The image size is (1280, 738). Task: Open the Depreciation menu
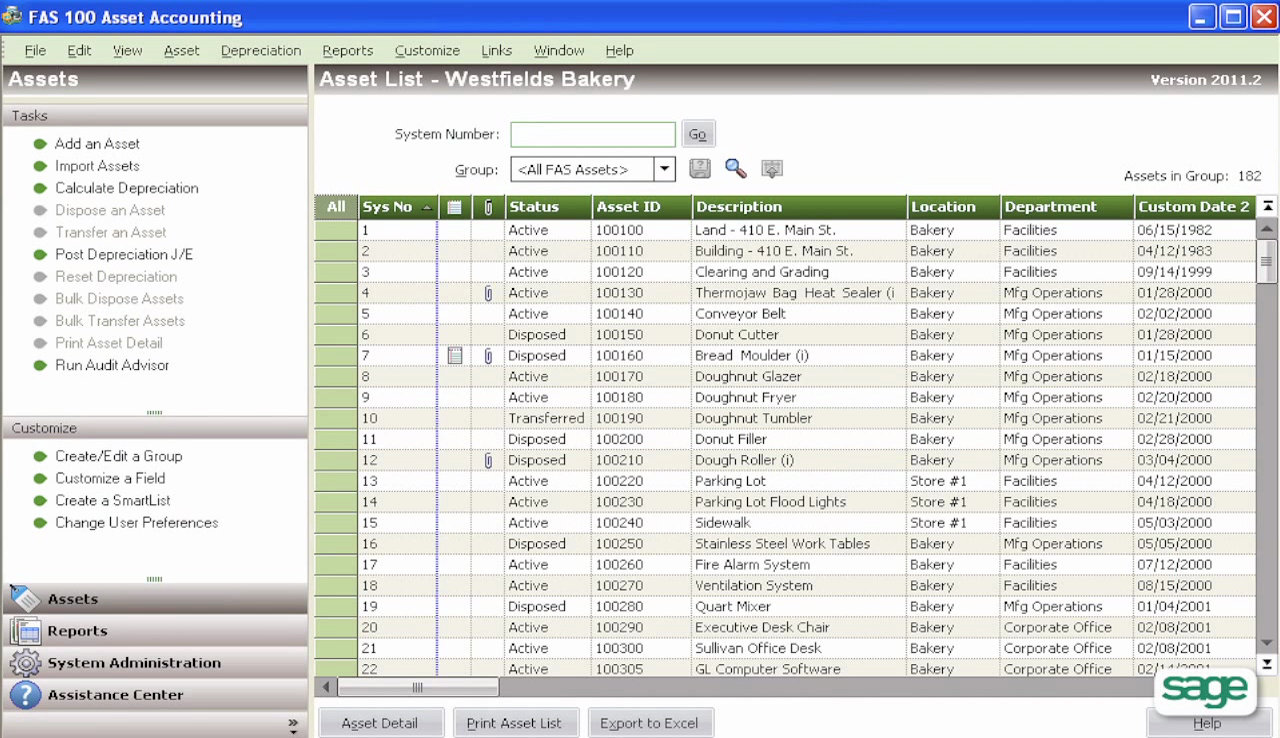point(261,50)
